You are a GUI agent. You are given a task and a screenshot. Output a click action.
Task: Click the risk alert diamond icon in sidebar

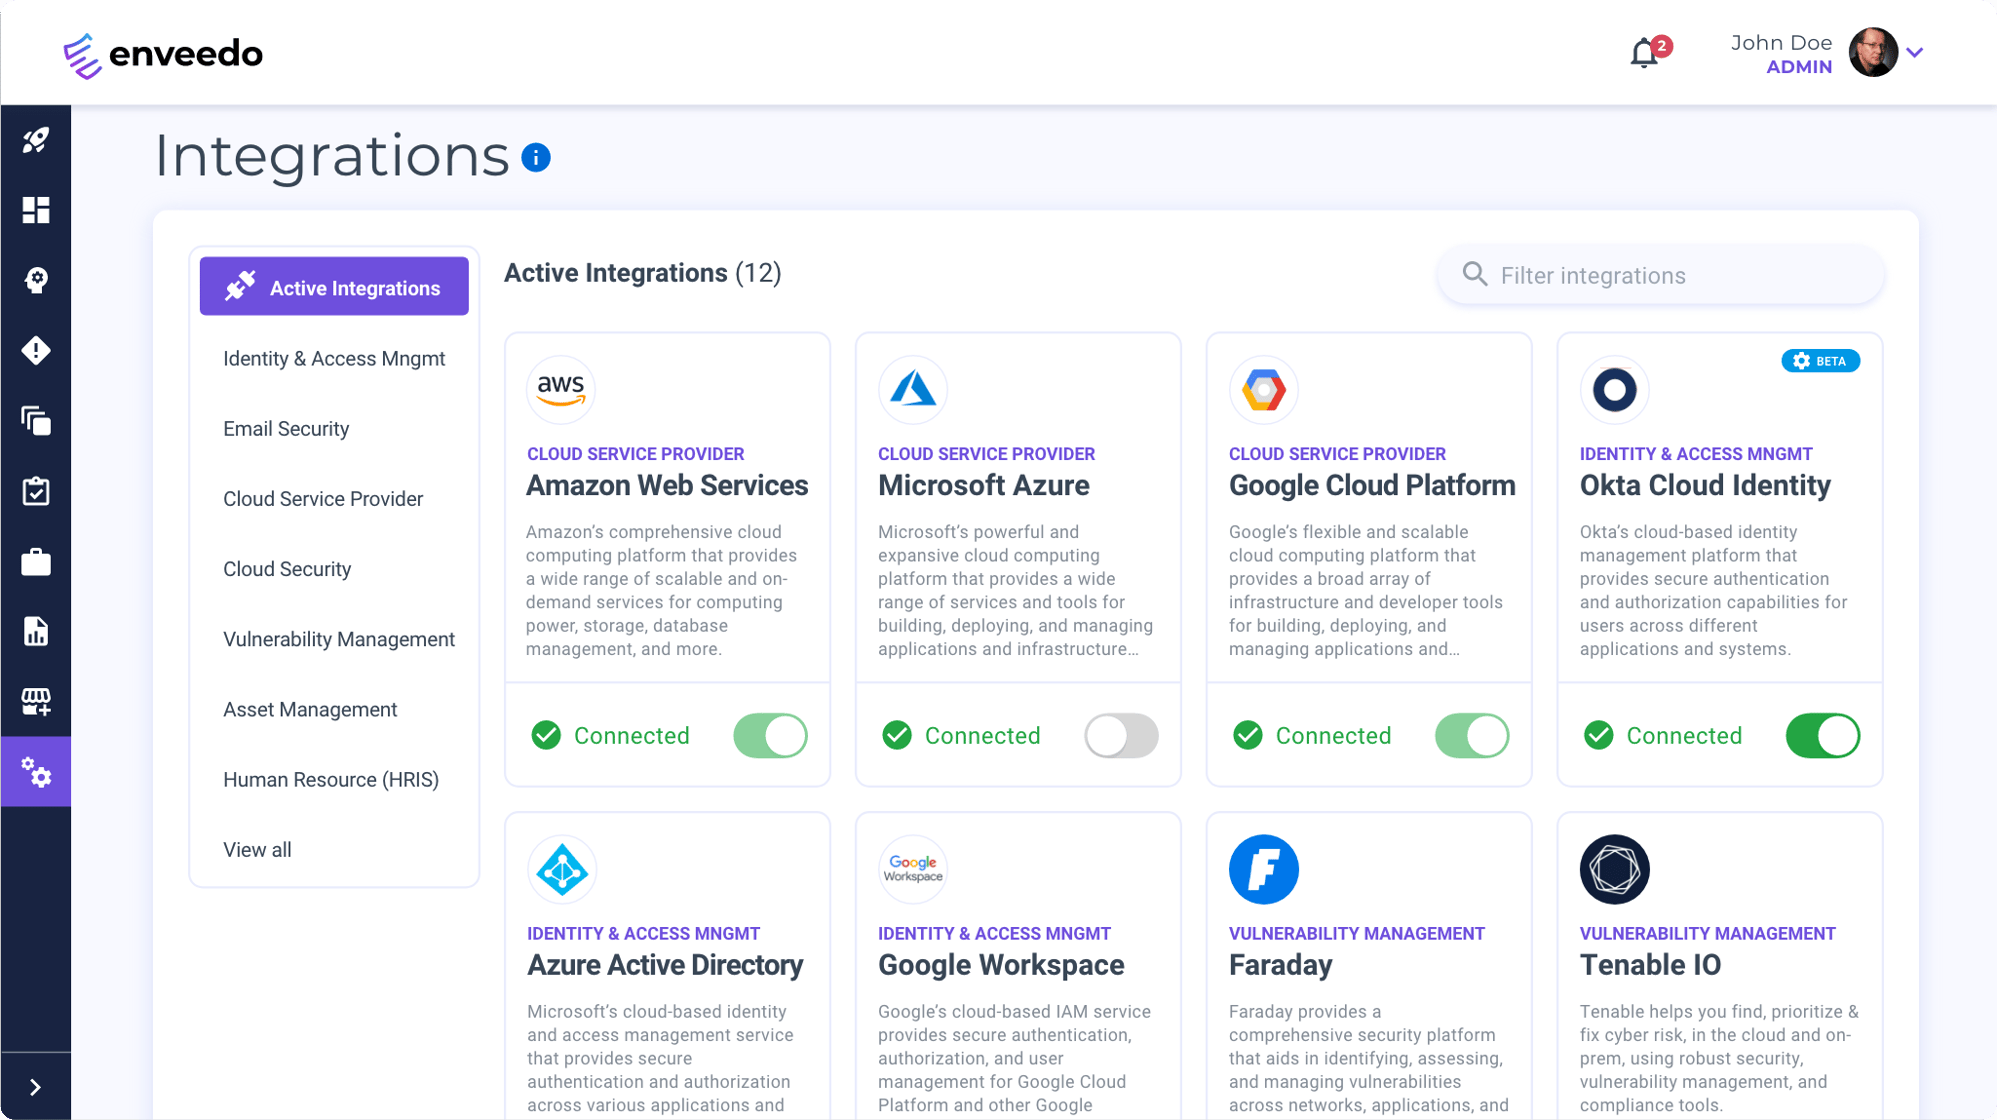coord(35,350)
